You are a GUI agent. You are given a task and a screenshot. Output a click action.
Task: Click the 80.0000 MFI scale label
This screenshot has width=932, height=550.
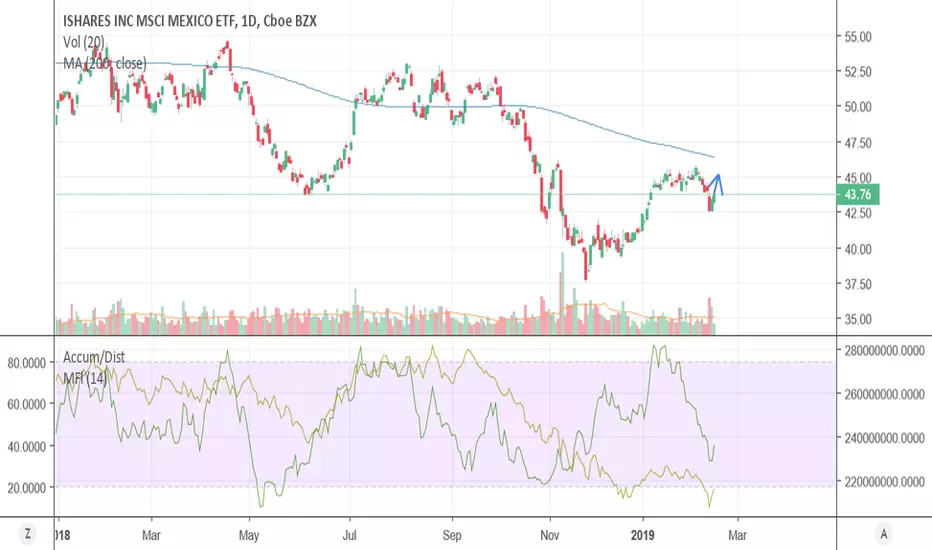[27, 363]
